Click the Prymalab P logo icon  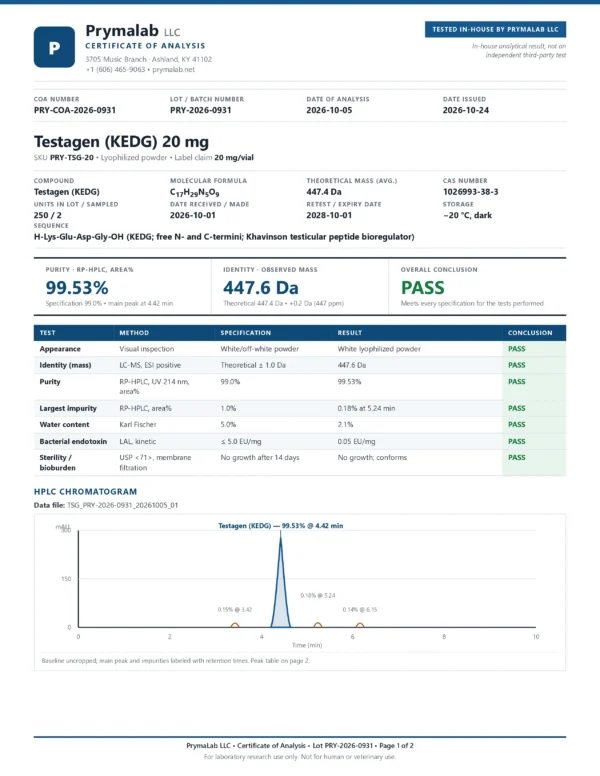54,47
